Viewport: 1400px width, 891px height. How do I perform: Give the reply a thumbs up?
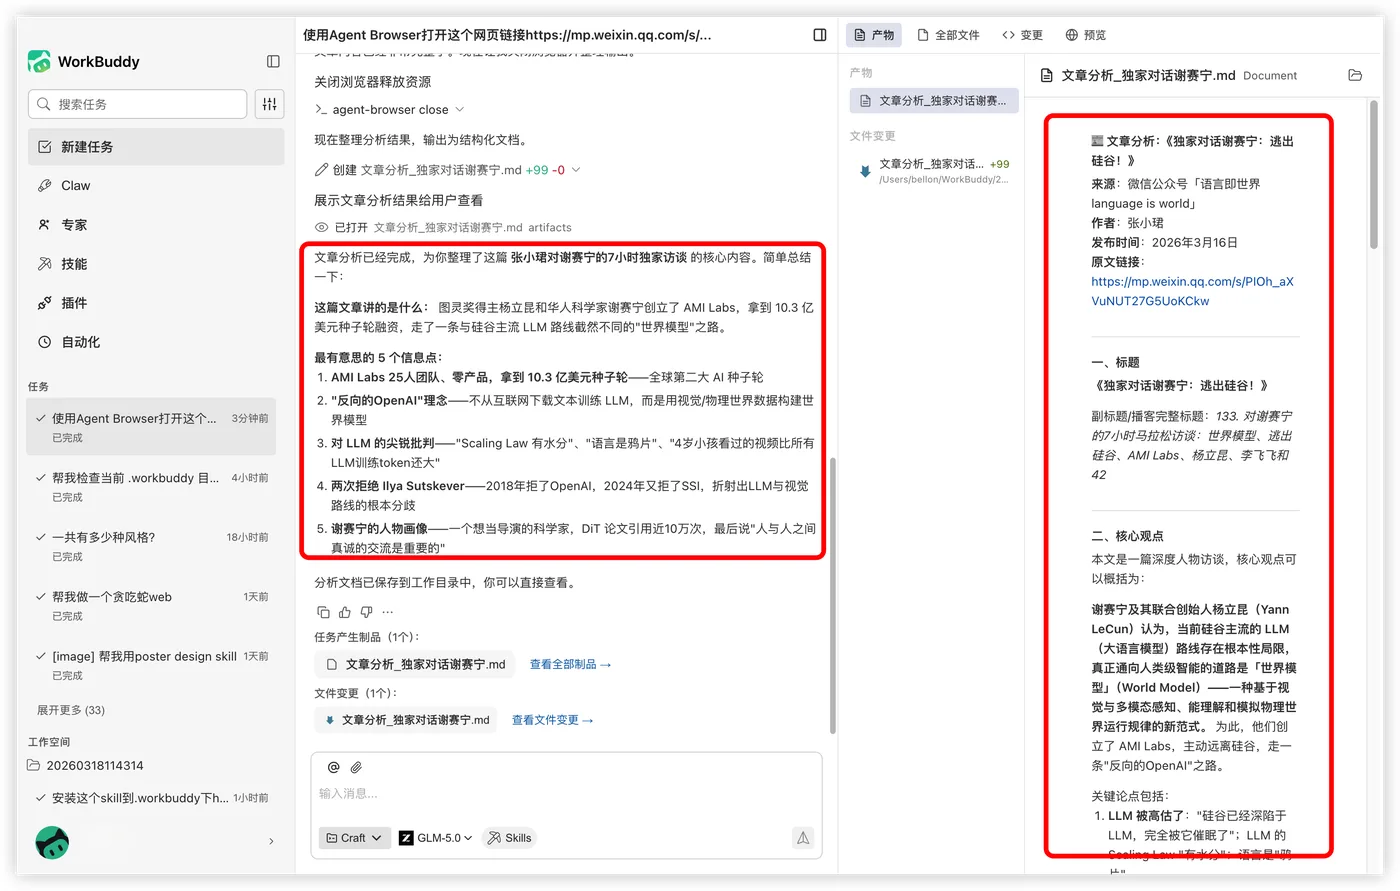pos(345,612)
